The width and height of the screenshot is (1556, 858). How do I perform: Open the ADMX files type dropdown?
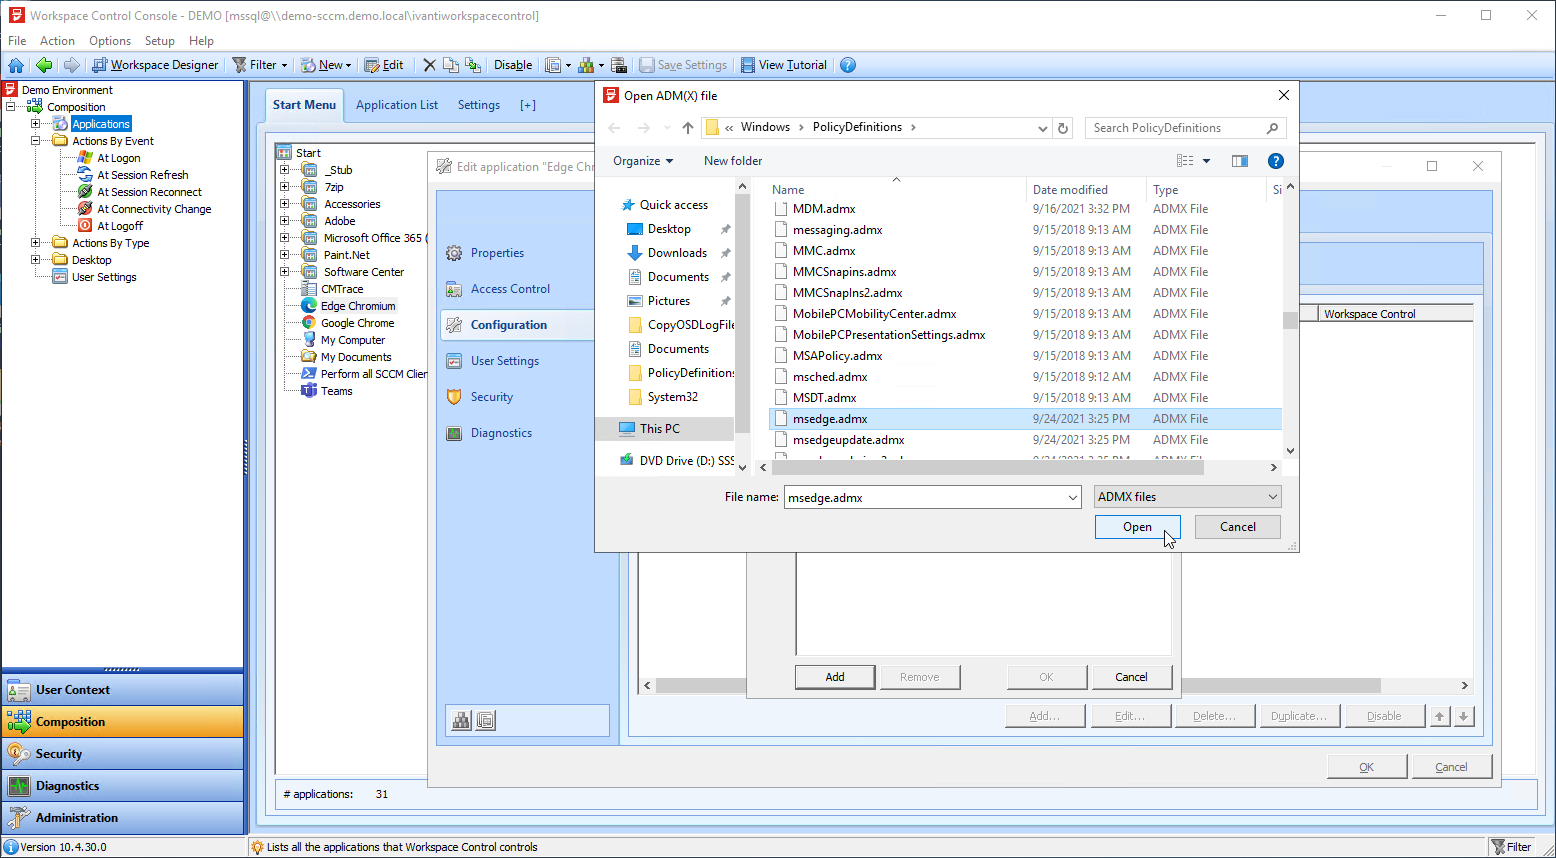click(x=1187, y=497)
